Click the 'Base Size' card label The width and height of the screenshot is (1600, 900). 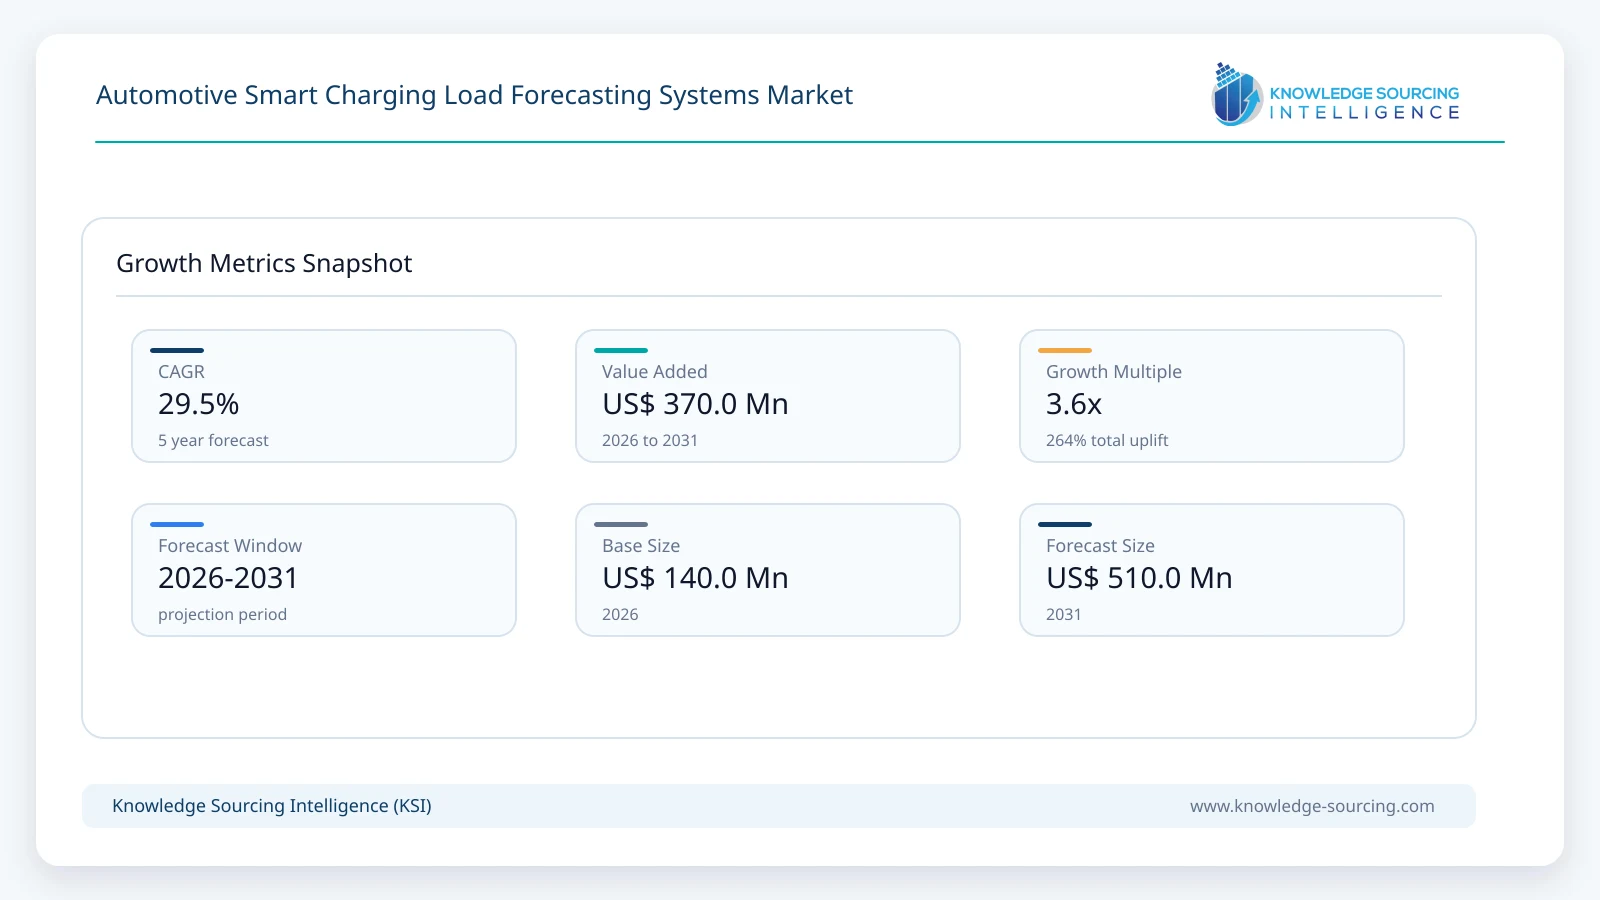(641, 546)
